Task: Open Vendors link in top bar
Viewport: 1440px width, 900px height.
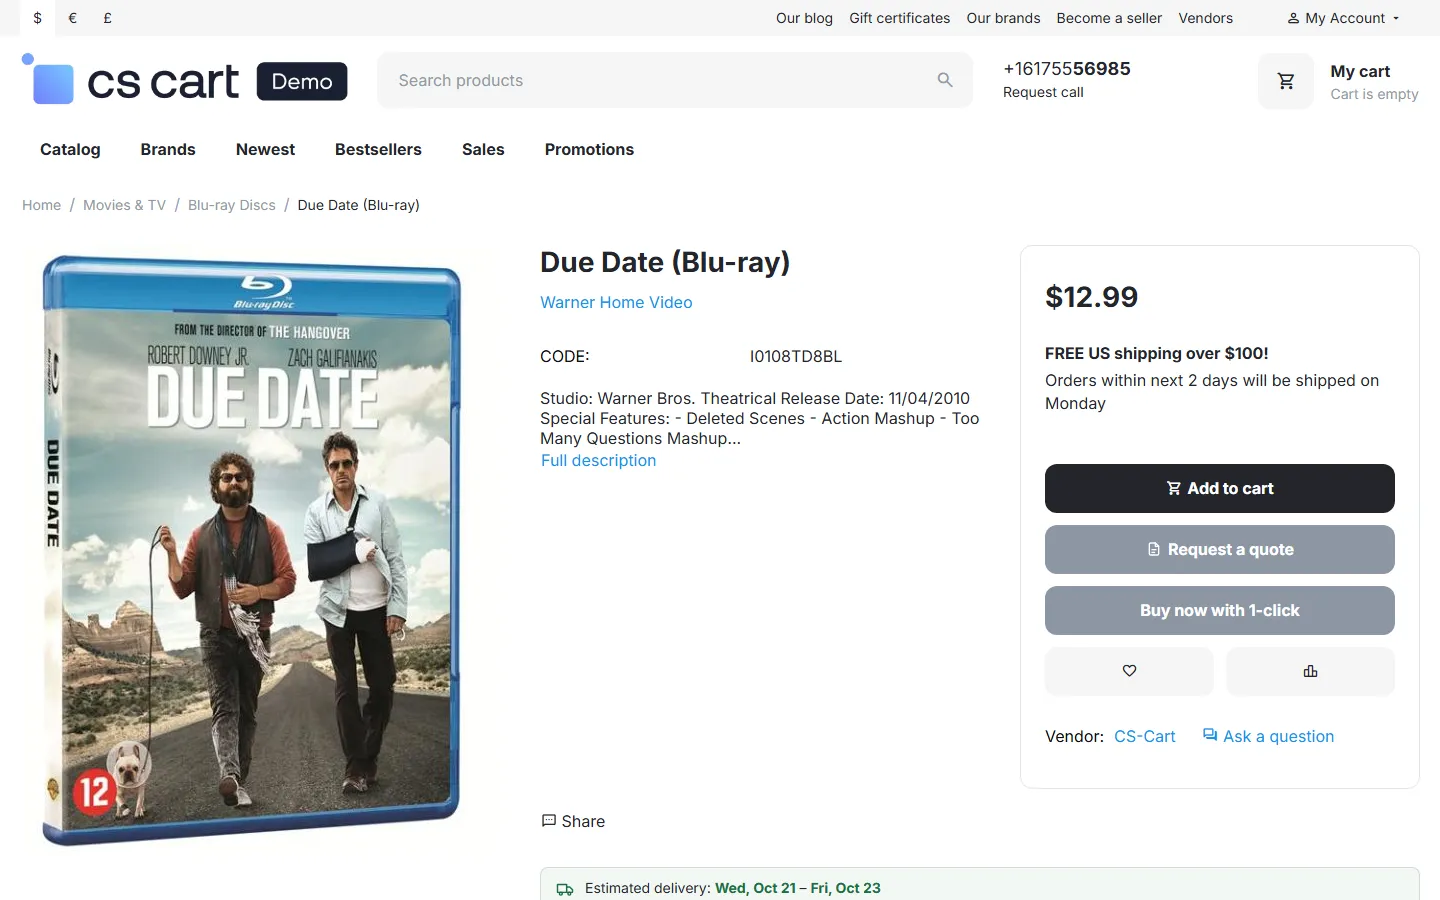Action: (1205, 18)
